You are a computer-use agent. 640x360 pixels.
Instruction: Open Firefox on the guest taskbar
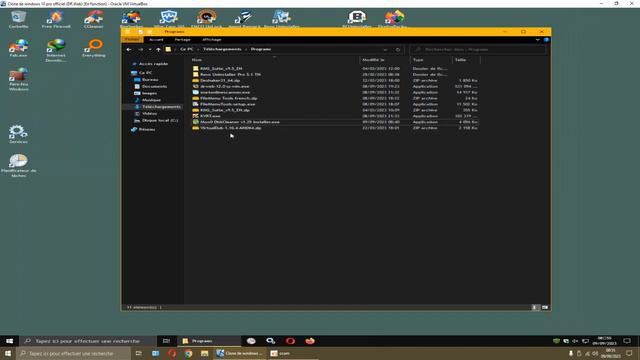pos(310,341)
